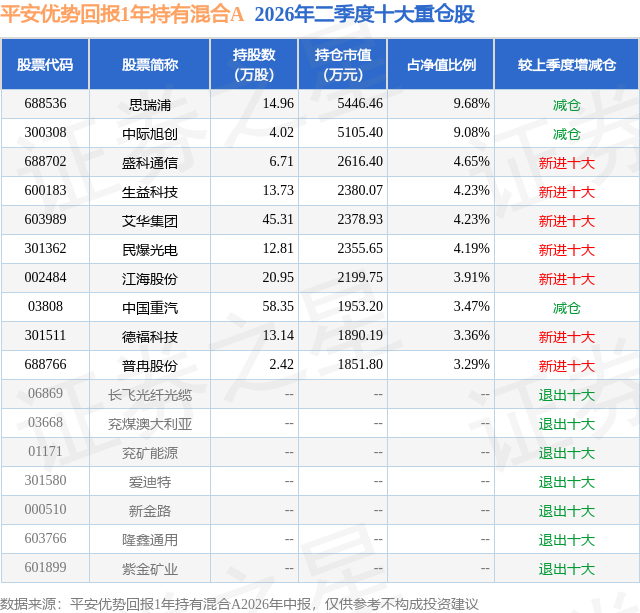Image resolution: width=640 pixels, height=613 pixels.
Task: Click the 长飞光纤光缆 stock name
Action: (150, 395)
